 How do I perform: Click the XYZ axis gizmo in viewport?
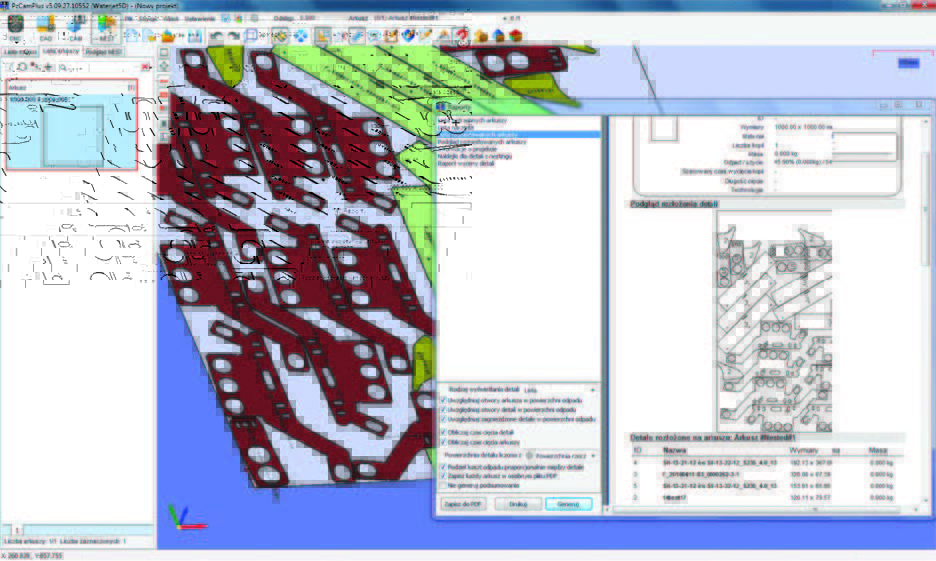(187, 518)
